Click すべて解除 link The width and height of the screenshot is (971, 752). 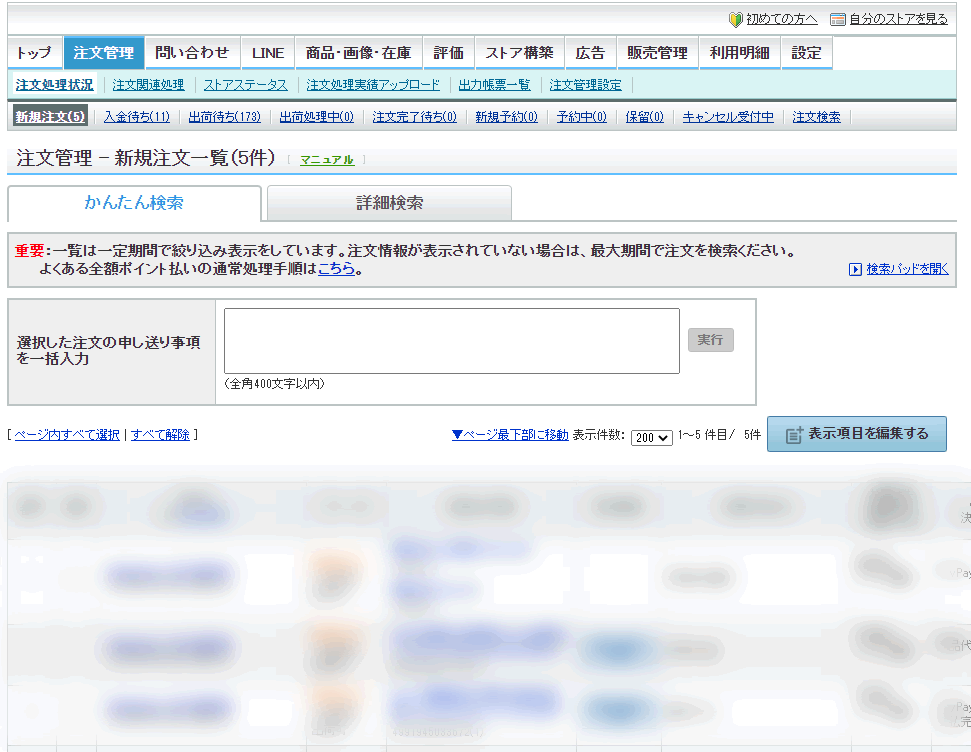pos(160,435)
